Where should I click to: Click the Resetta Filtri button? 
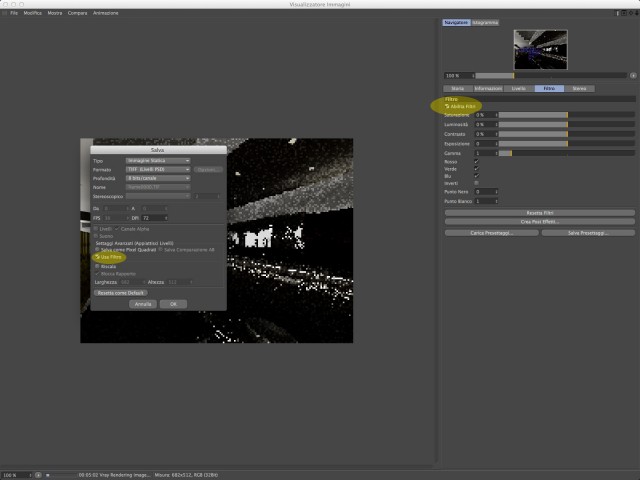[540, 213]
